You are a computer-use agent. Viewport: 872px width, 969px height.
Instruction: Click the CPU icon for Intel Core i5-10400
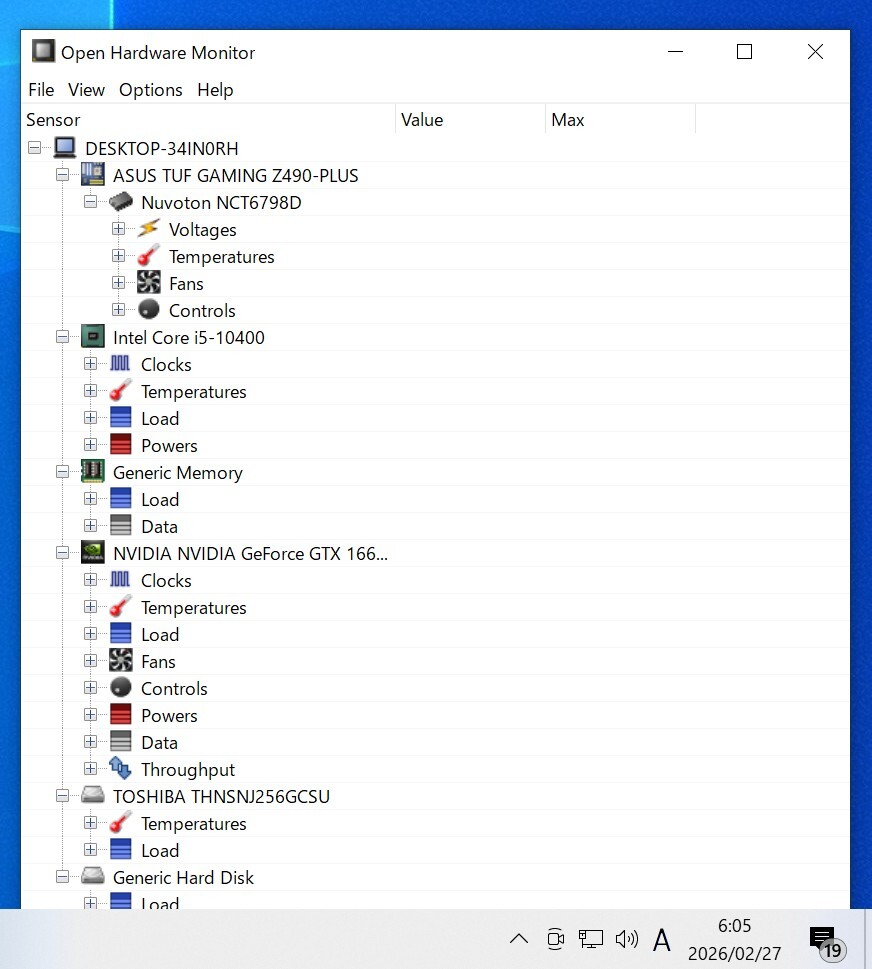click(93, 337)
